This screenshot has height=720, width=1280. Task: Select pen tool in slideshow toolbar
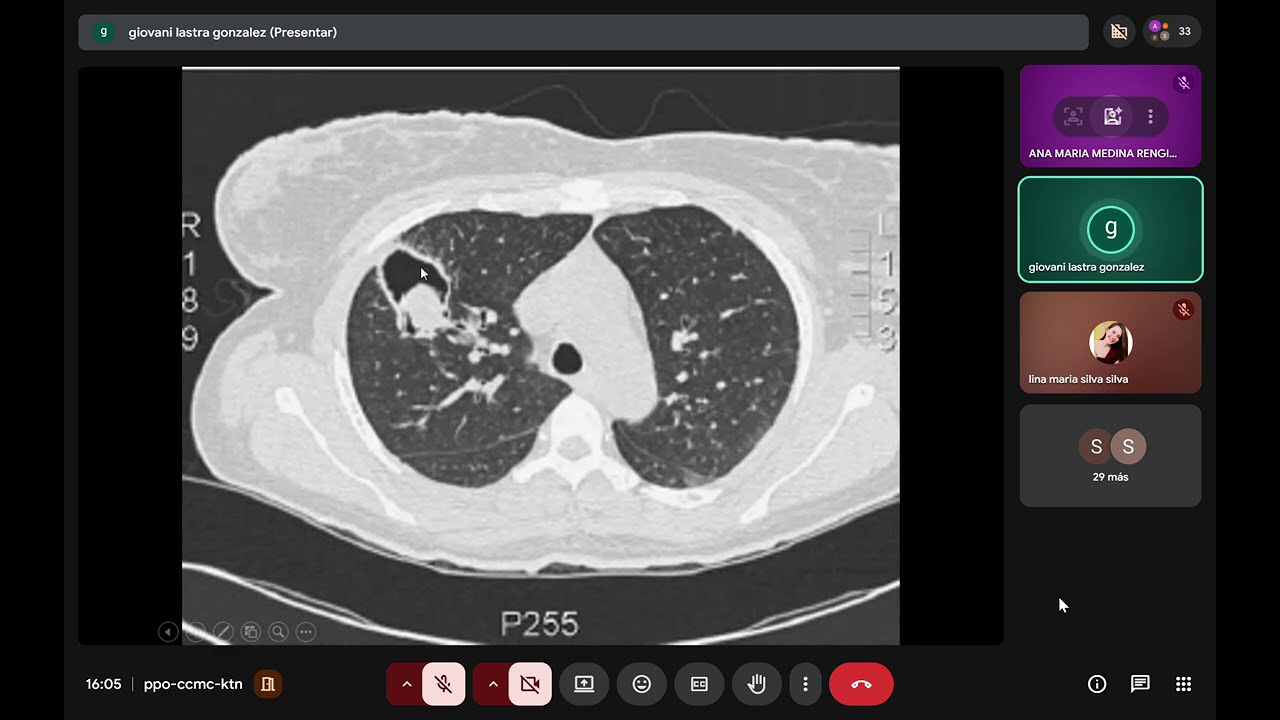223,632
